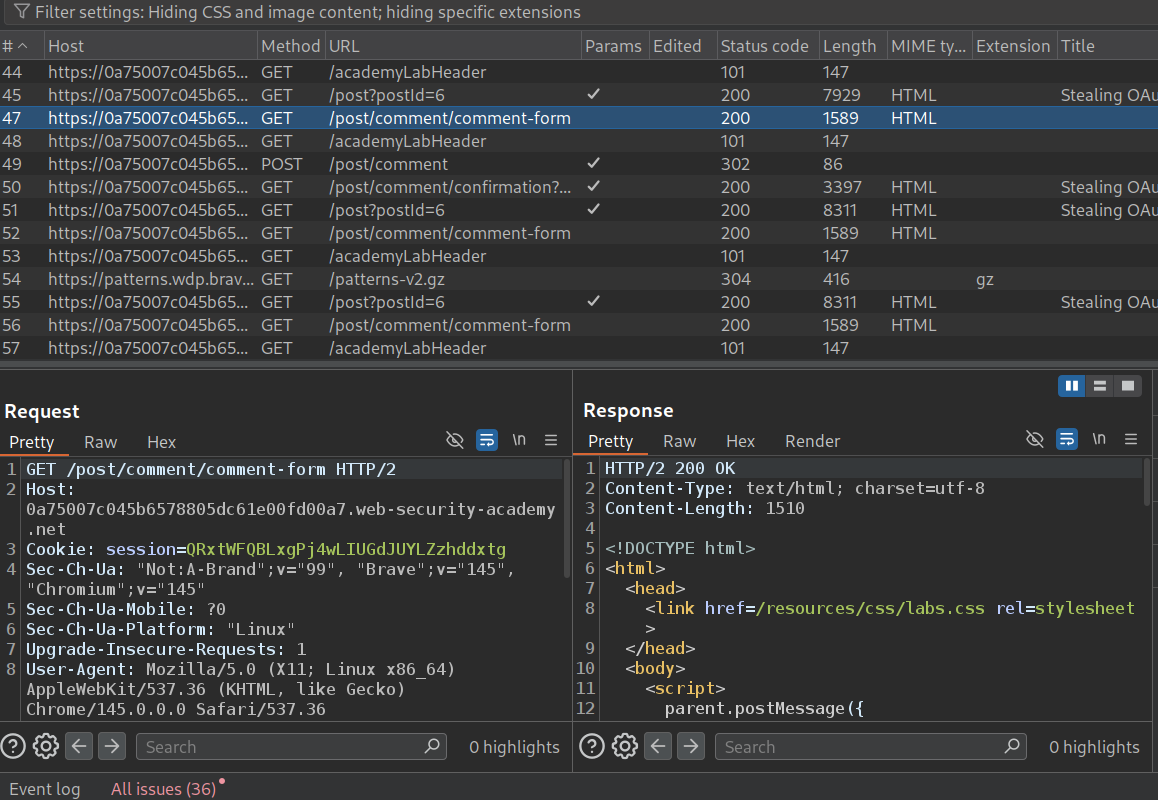This screenshot has height=800, width=1158.
Task: Open the filter settings bar
Action: pos(300,13)
